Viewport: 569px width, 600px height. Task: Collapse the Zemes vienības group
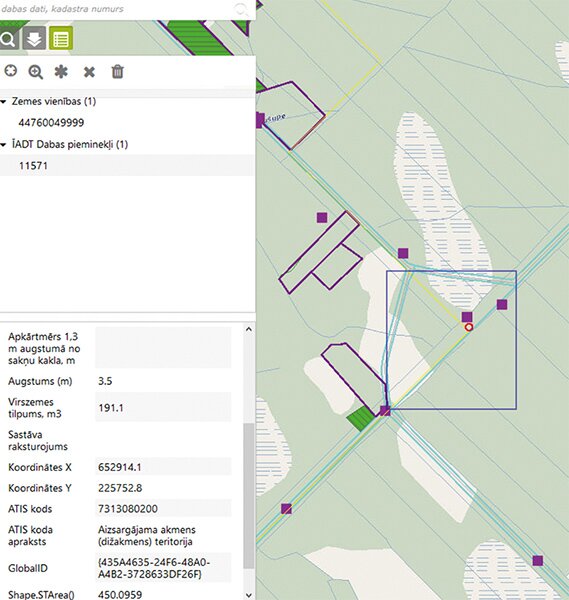click(x=3, y=102)
